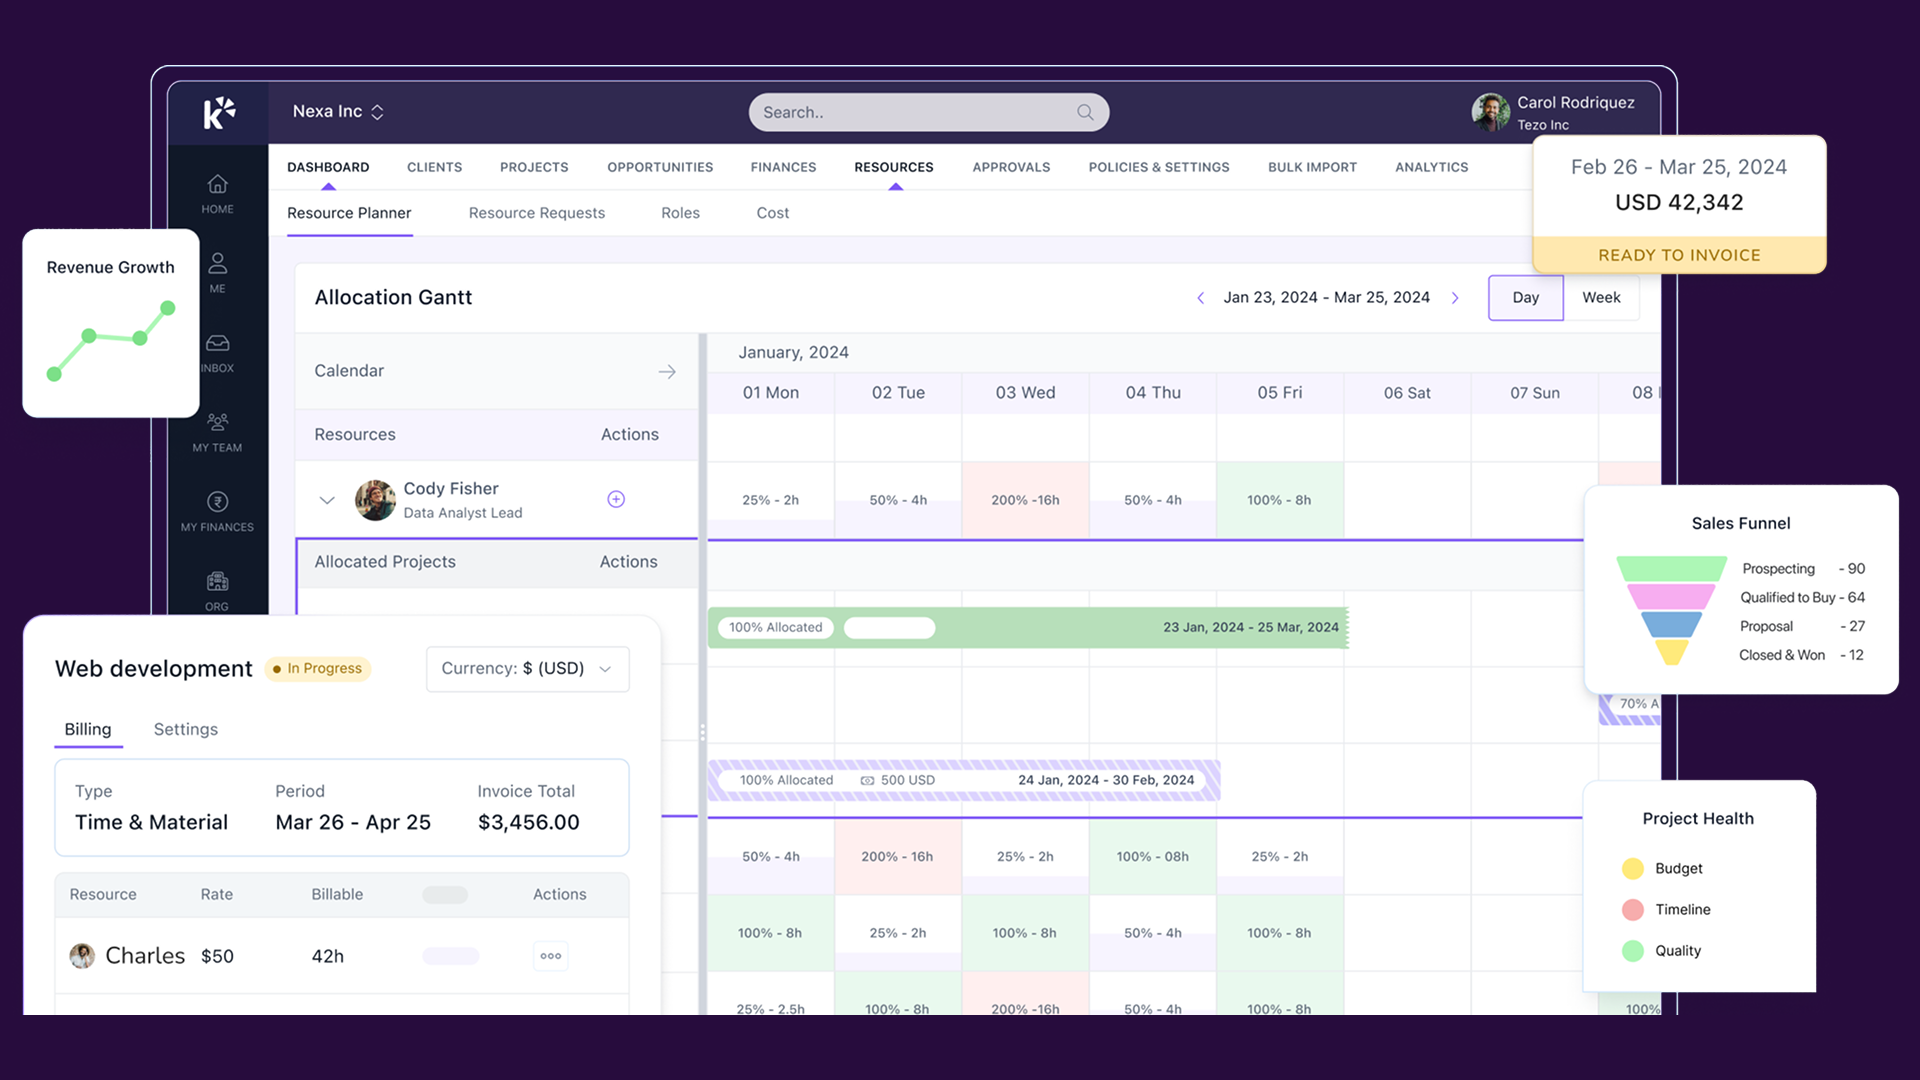Open the Currency $ (USD) dropdown
1920x1080 pixels.
528,669
